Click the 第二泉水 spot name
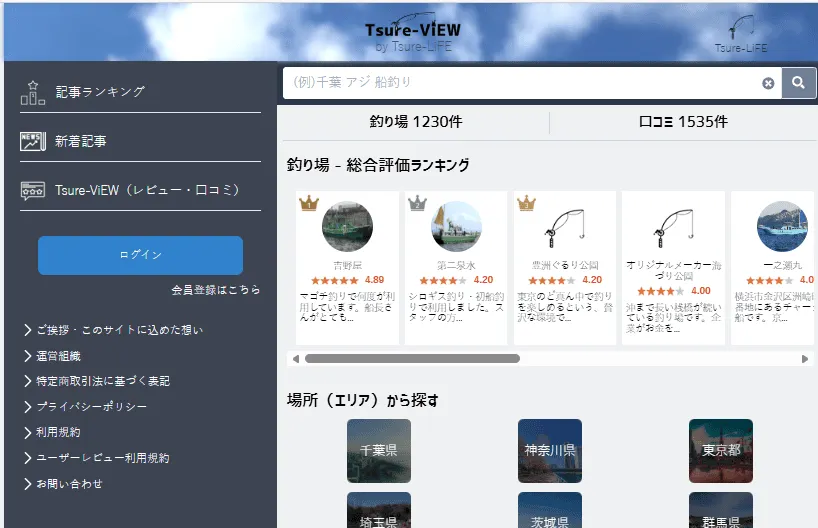Viewport: 818px width, 528px height. [456, 266]
